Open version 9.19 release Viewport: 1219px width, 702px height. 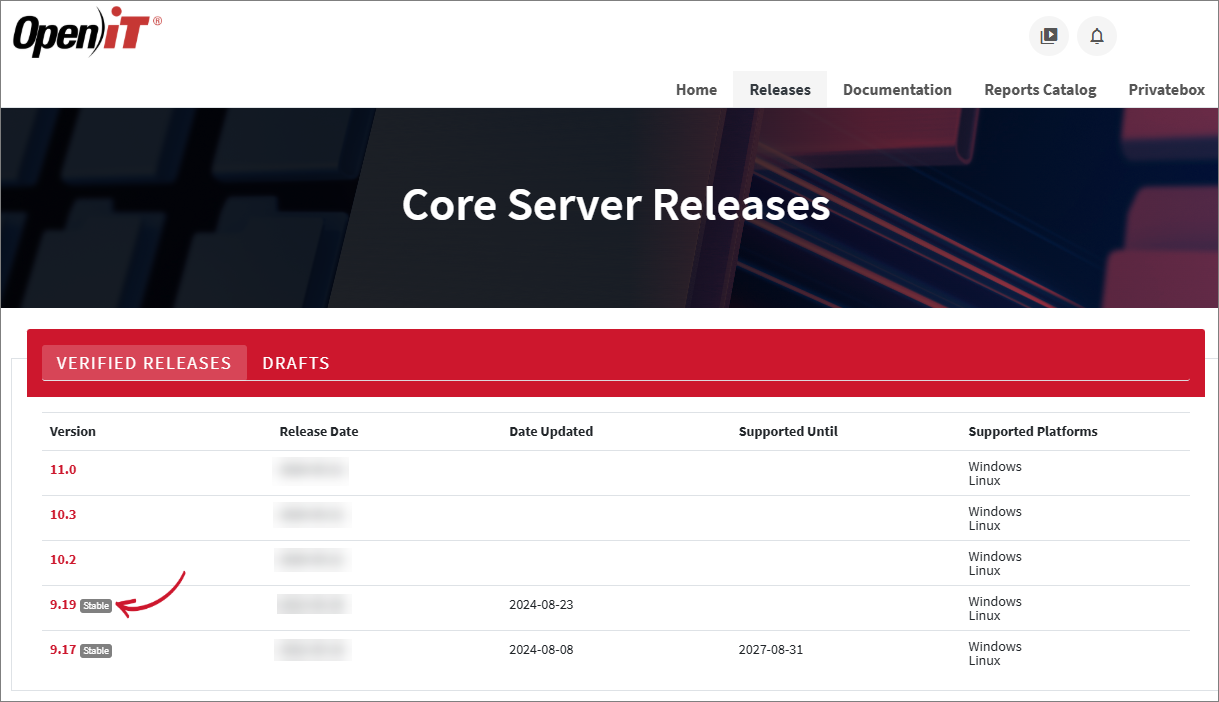63,604
